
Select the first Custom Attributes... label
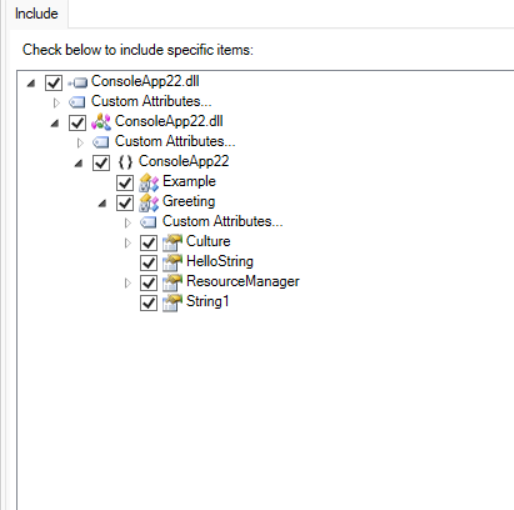click(151, 101)
